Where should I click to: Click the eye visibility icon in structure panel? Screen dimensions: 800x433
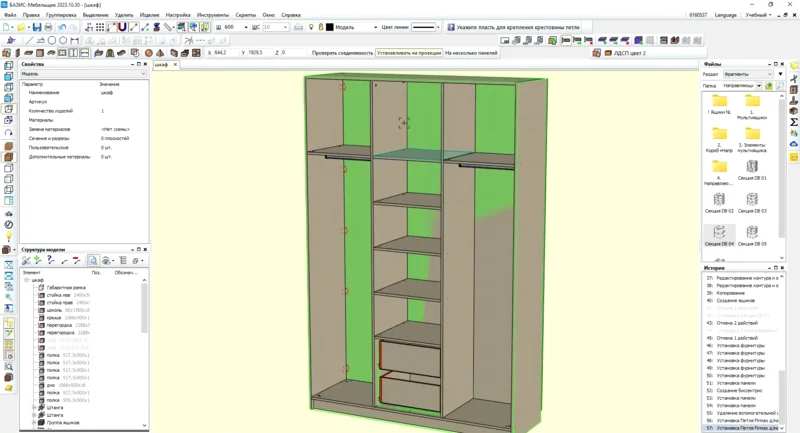[x=106, y=261]
